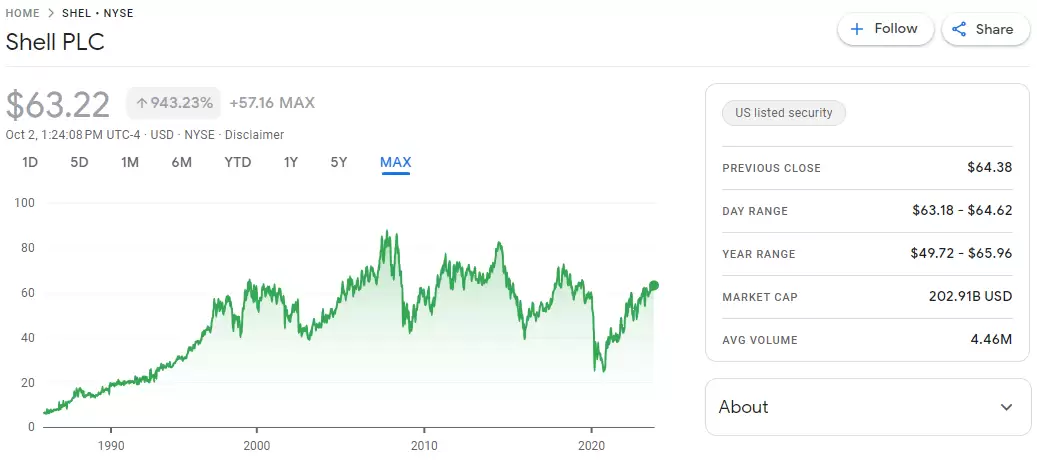Select the 5D time range tab
The image size is (1037, 470).
tap(80, 162)
